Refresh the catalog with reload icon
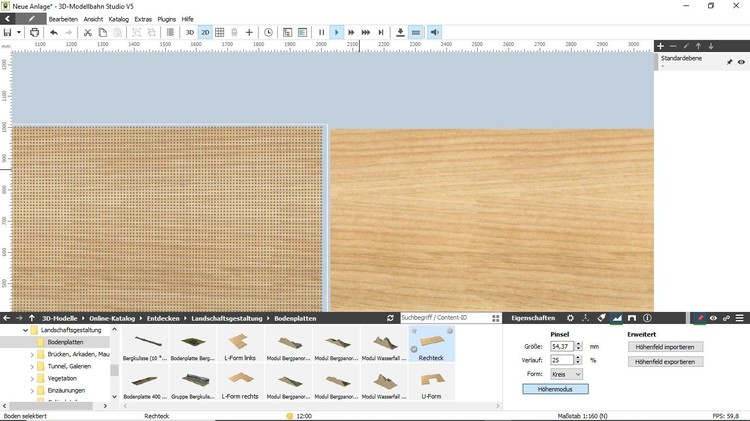The image size is (750, 421). 390,318
